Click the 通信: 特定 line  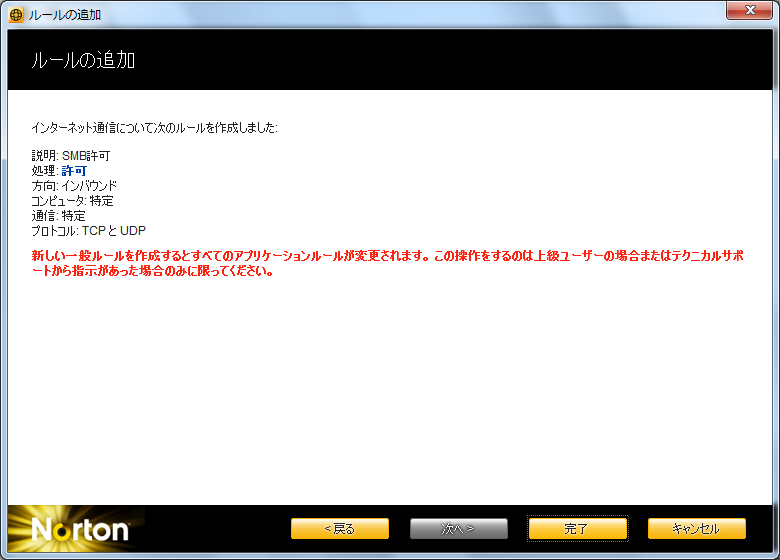pos(58,216)
